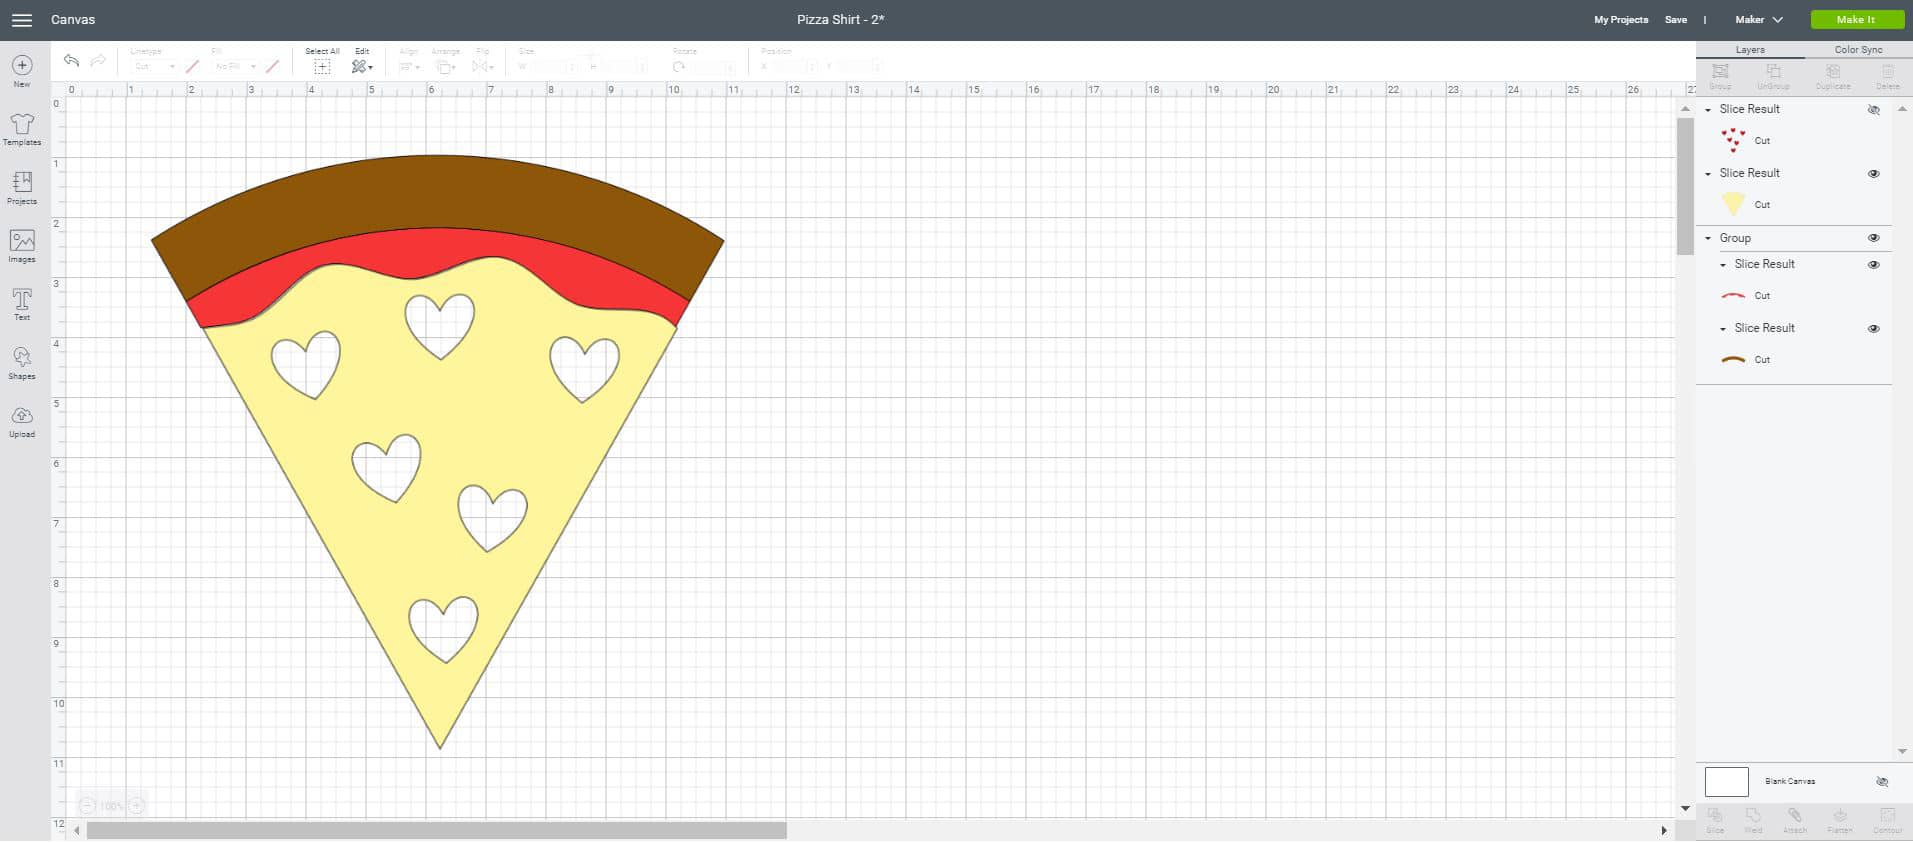The width and height of the screenshot is (1913, 843).
Task: Hide the Group layer
Action: (1874, 239)
